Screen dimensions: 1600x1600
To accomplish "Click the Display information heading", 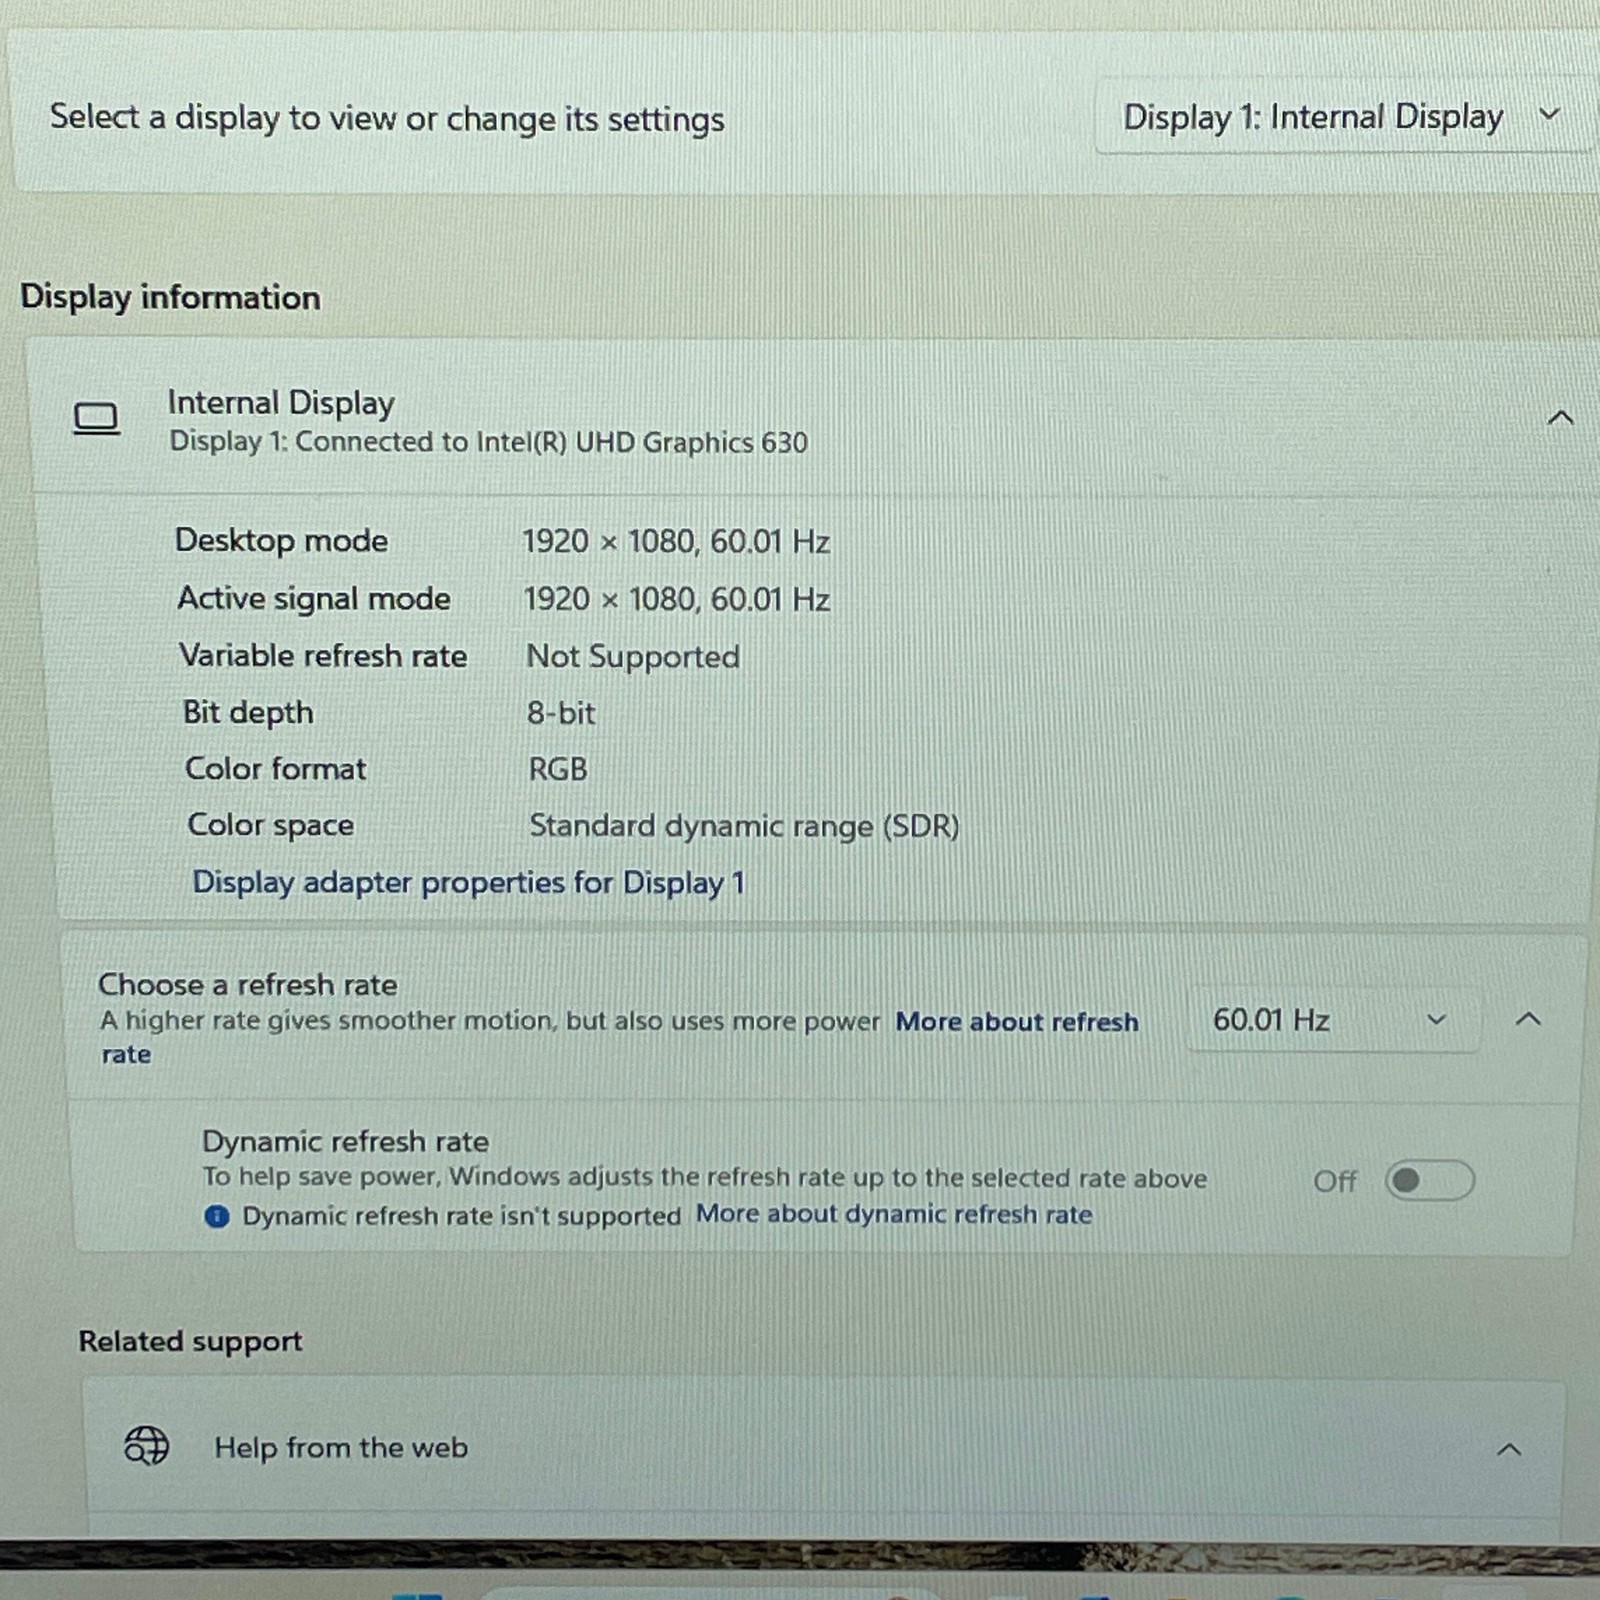I will click(171, 297).
